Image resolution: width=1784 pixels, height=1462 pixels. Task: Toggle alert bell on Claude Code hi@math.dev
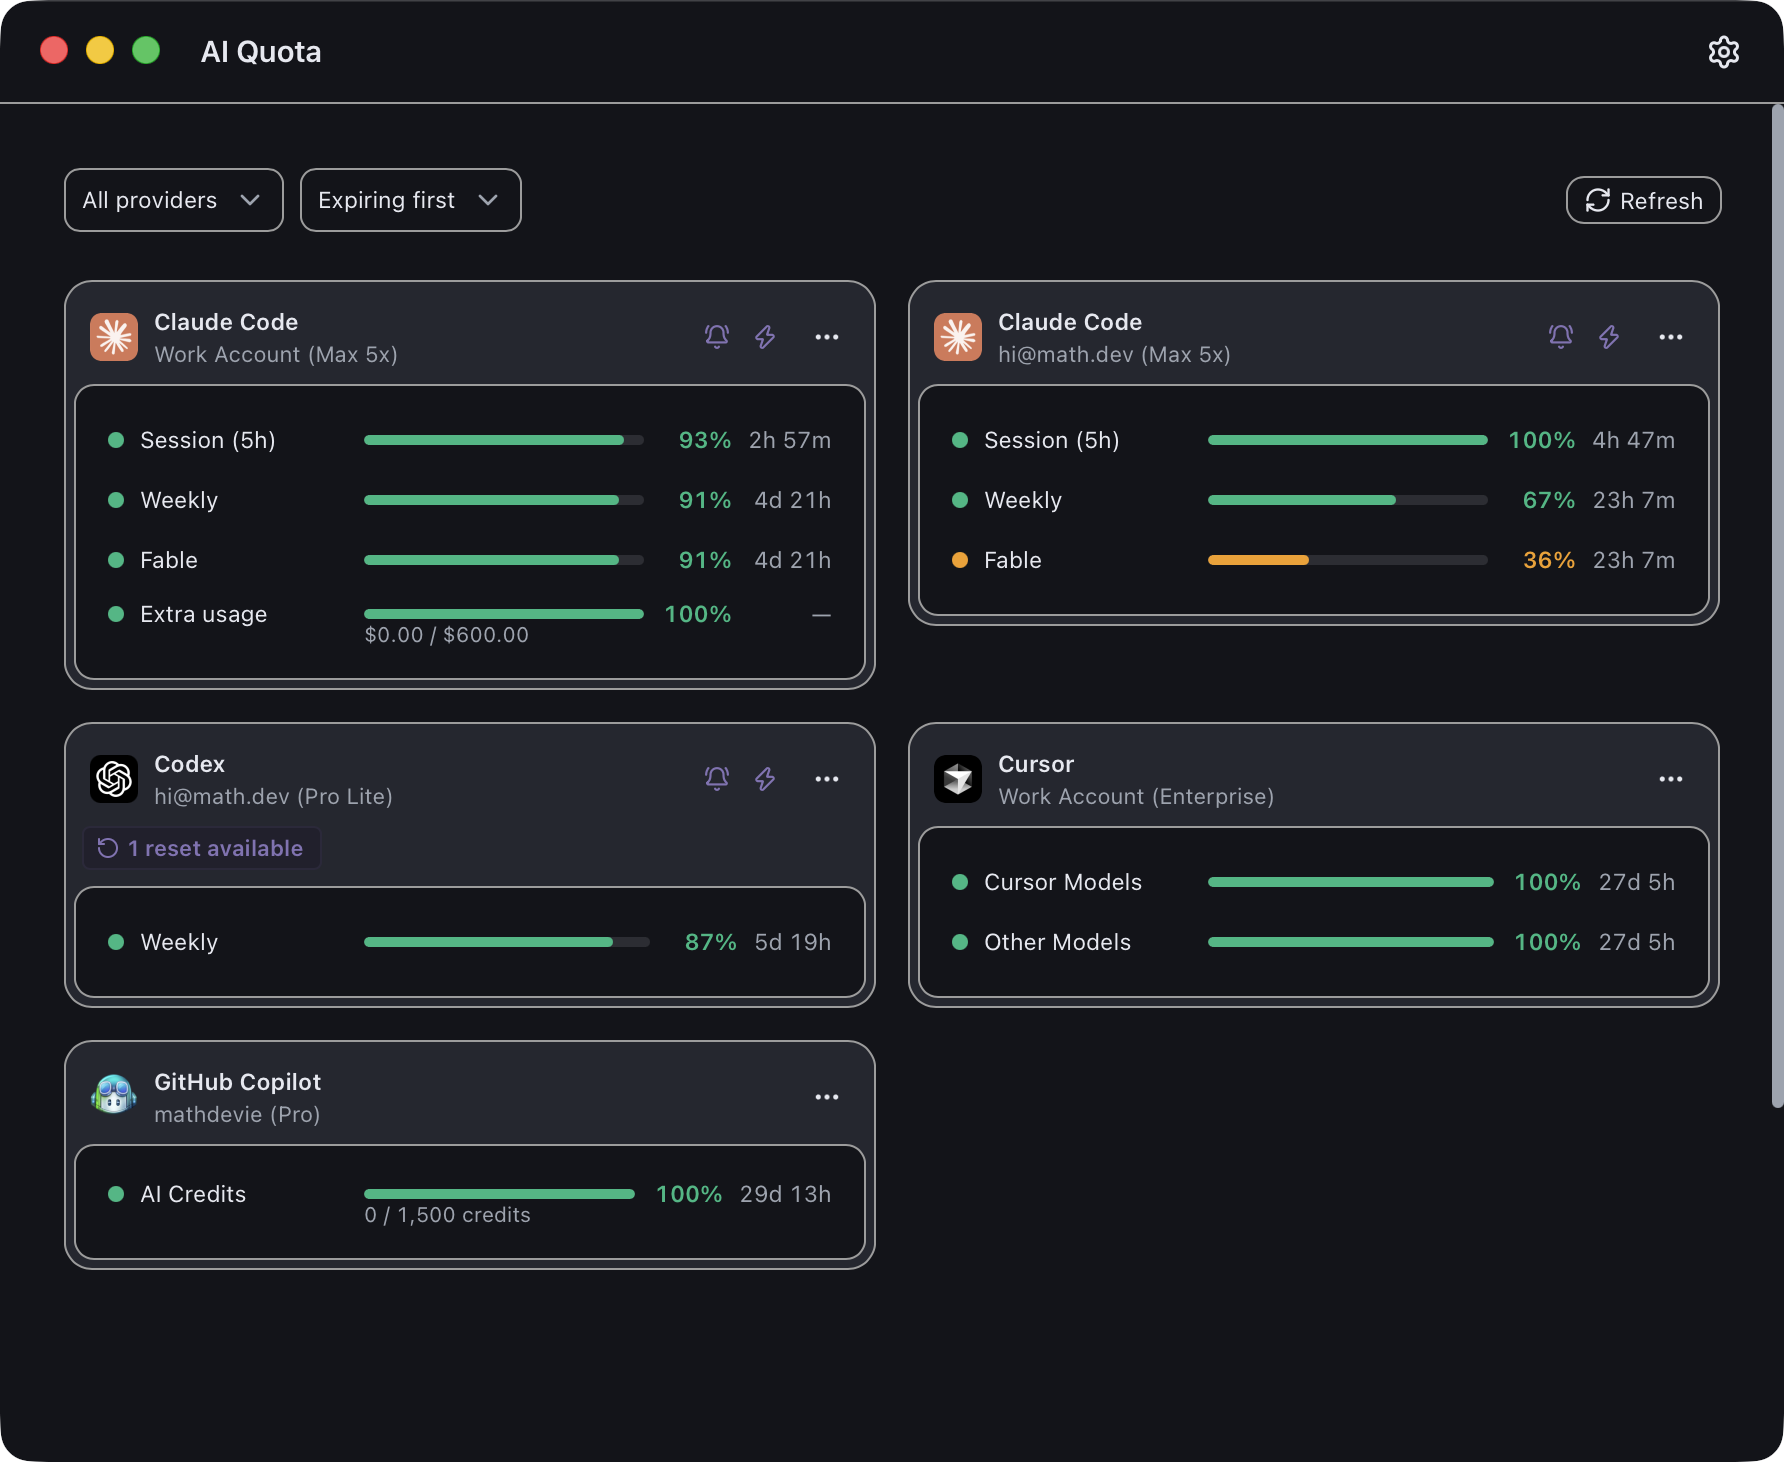[1561, 337]
